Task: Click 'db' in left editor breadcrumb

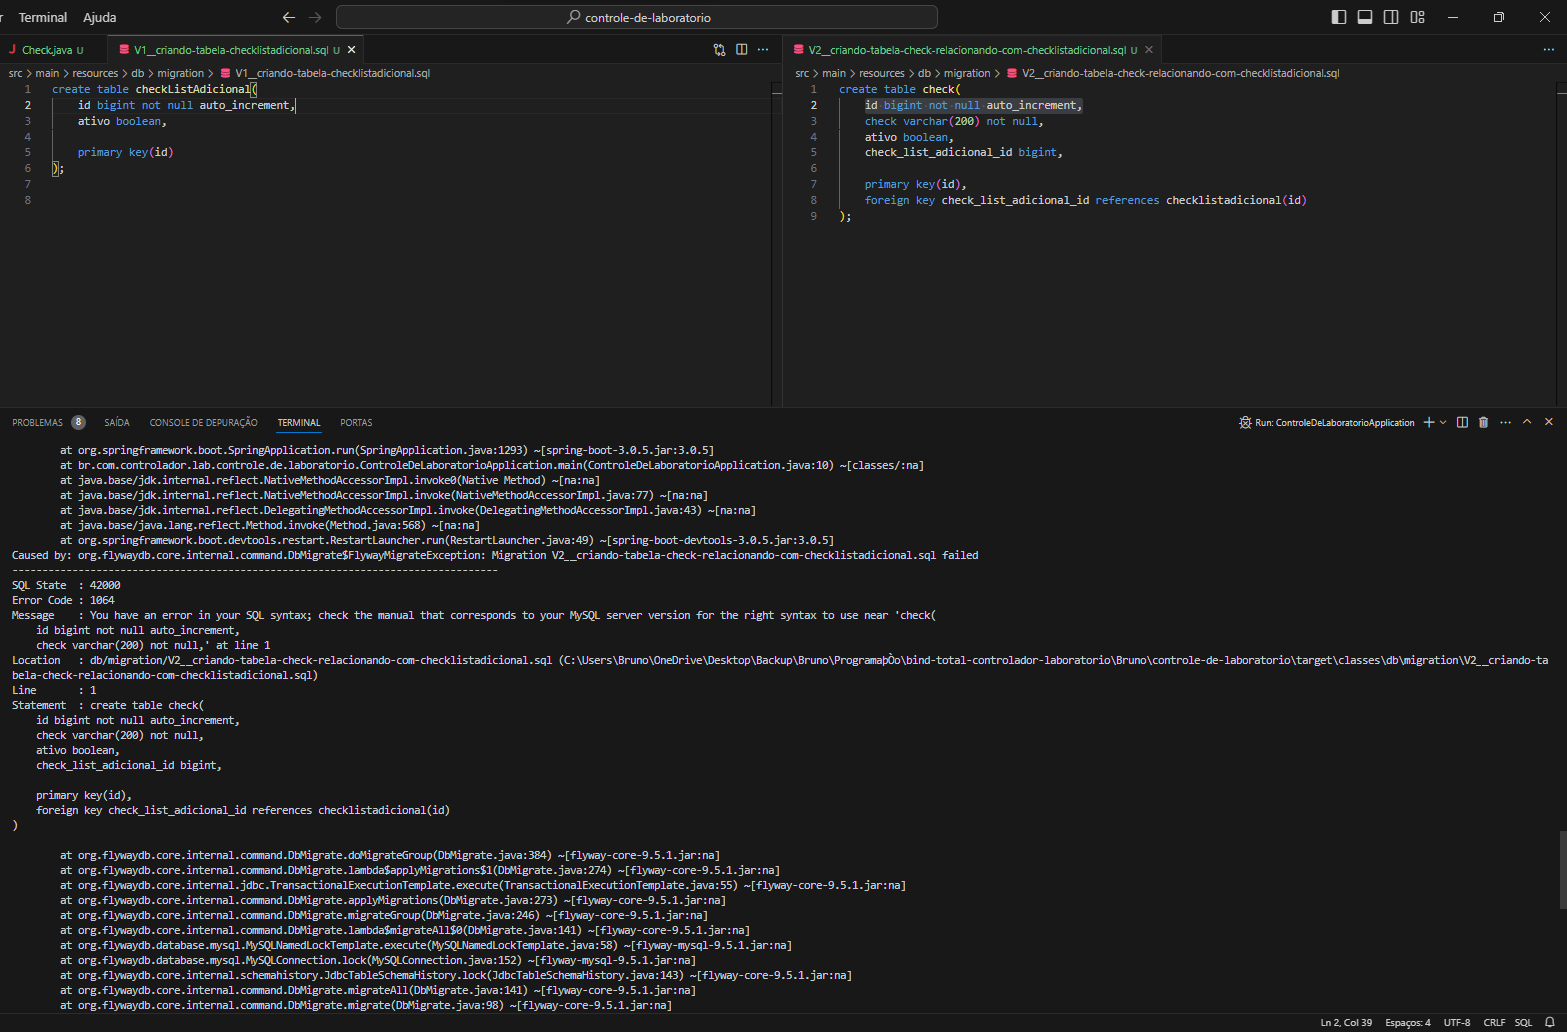Action: coord(138,73)
